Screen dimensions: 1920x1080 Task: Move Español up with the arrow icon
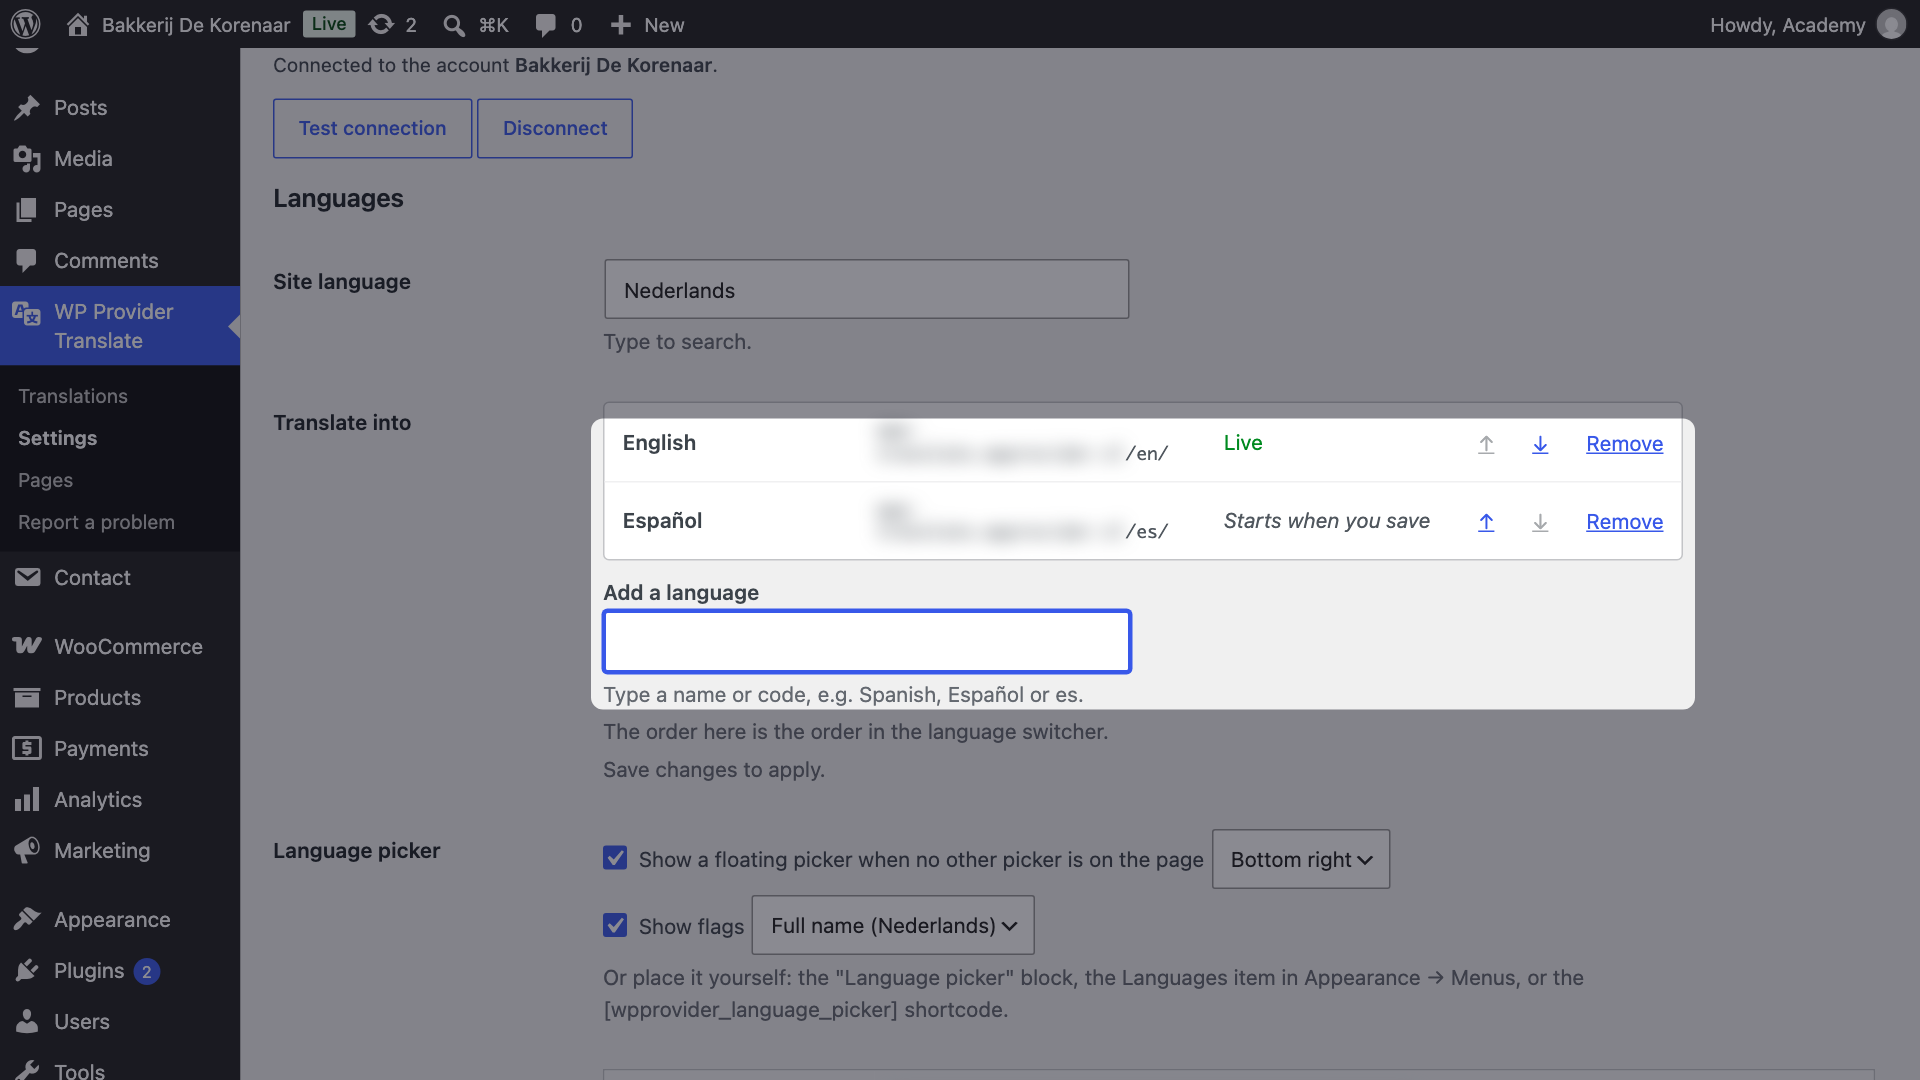(x=1486, y=522)
